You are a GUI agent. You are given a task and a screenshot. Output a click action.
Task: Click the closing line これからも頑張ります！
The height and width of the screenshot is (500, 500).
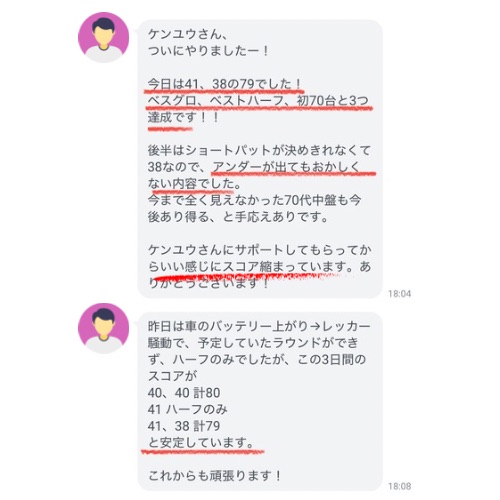pos(215,476)
